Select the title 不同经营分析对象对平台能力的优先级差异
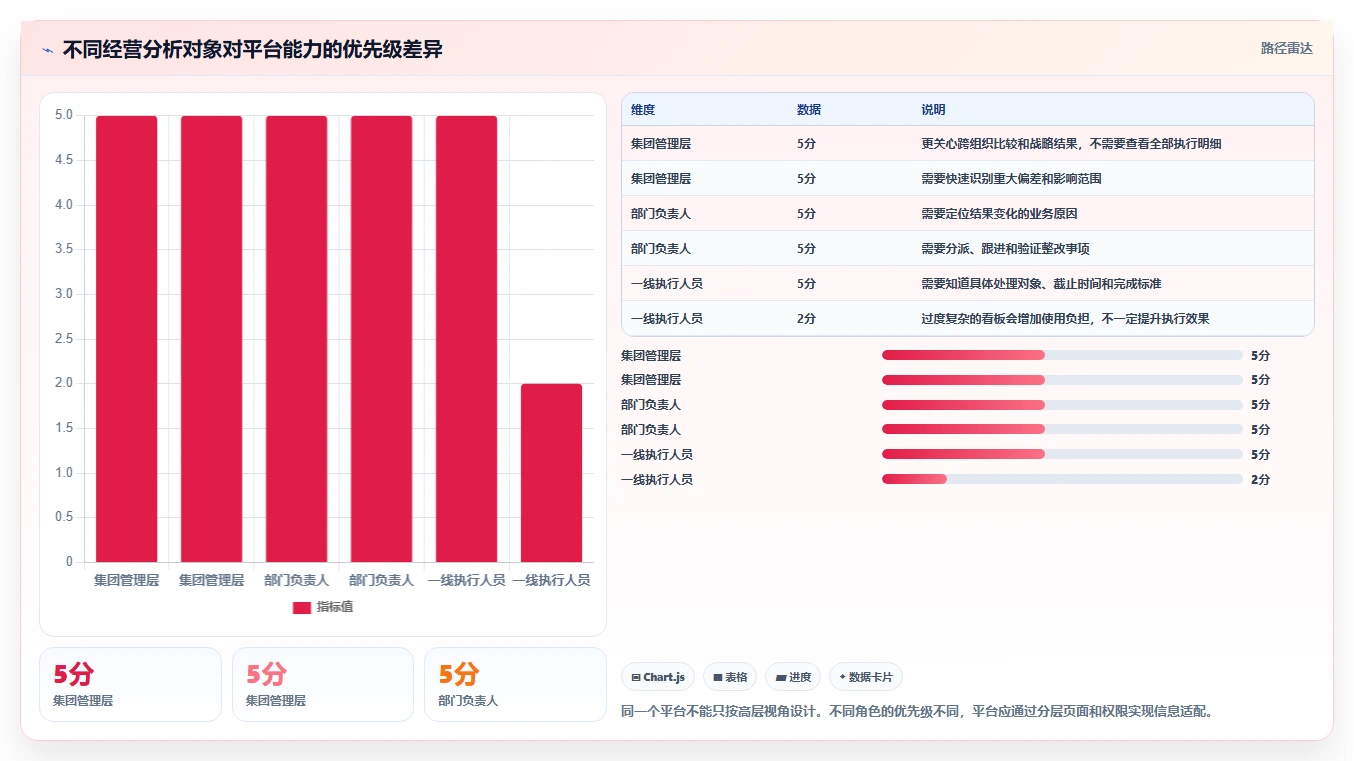 tap(252, 50)
